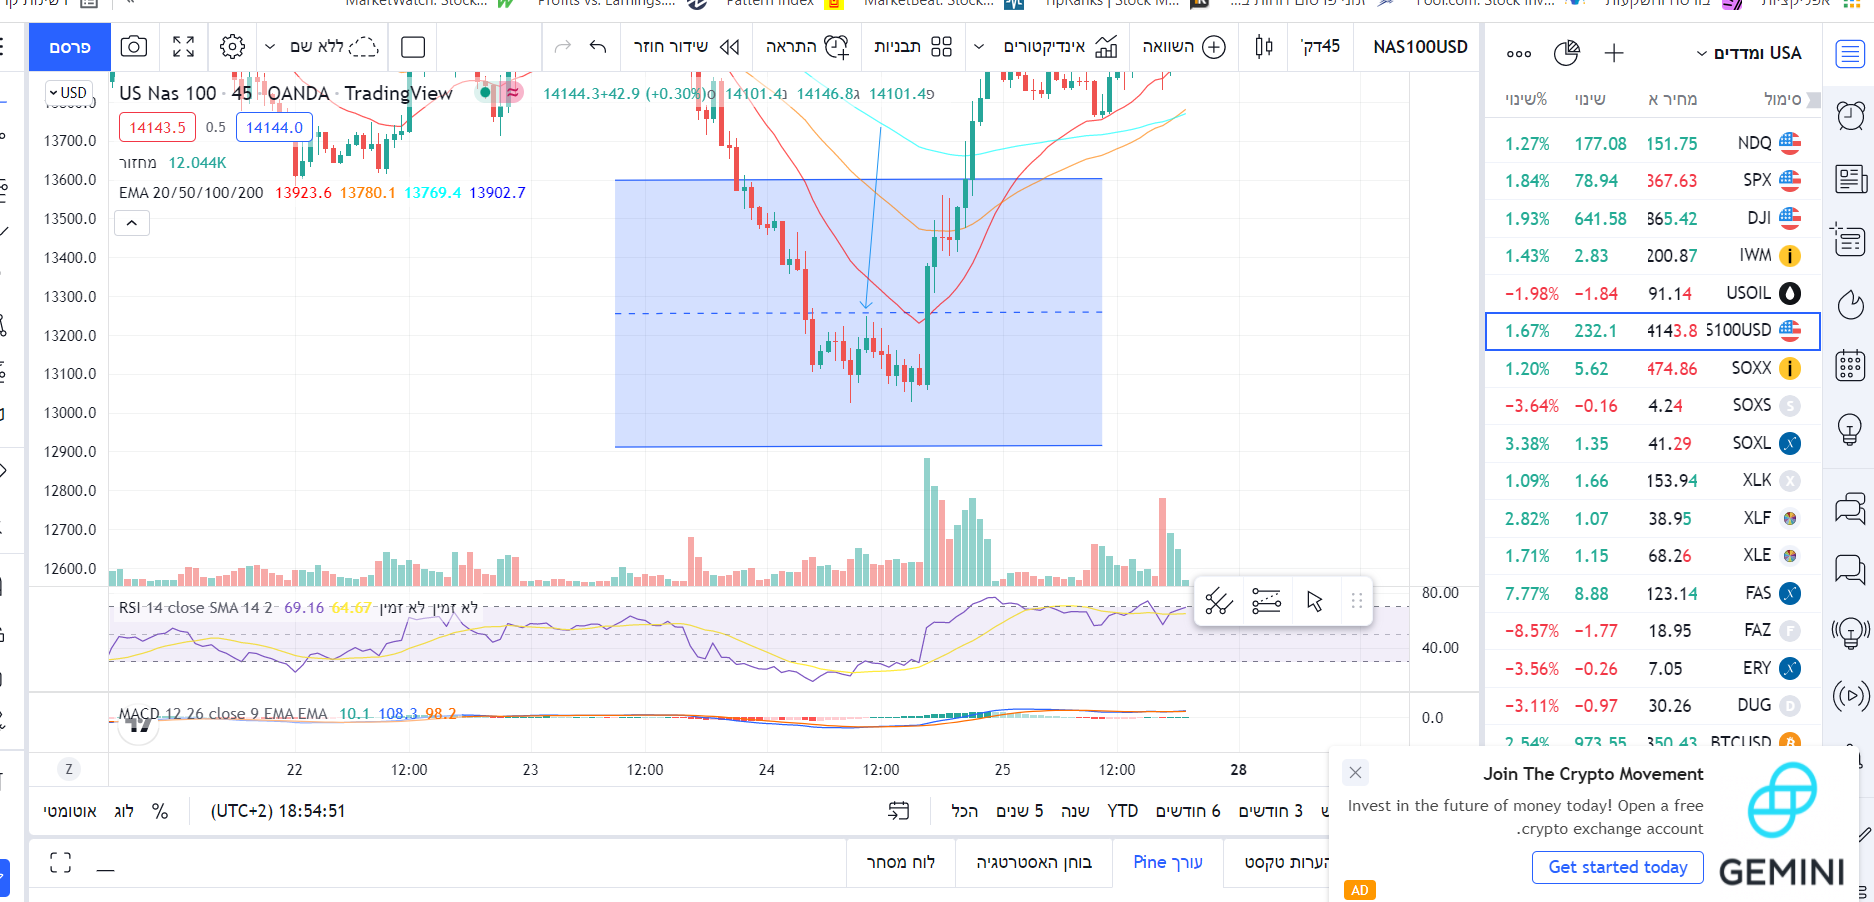Switch to the בוחן האסטרטגיה tab

point(1034,862)
